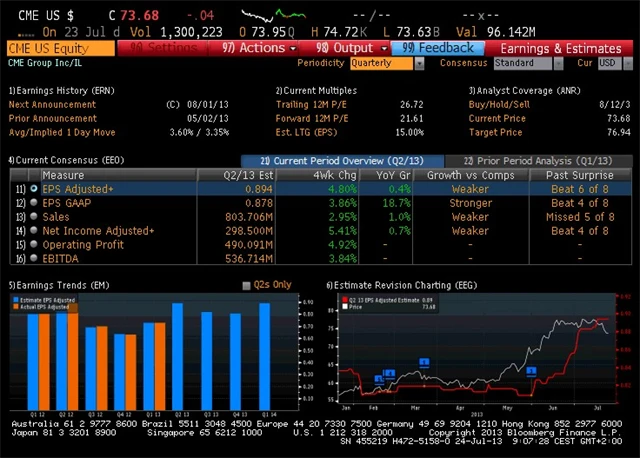Select the EPS GAAP row radio button
This screenshot has width=640, height=458.
(x=34, y=202)
